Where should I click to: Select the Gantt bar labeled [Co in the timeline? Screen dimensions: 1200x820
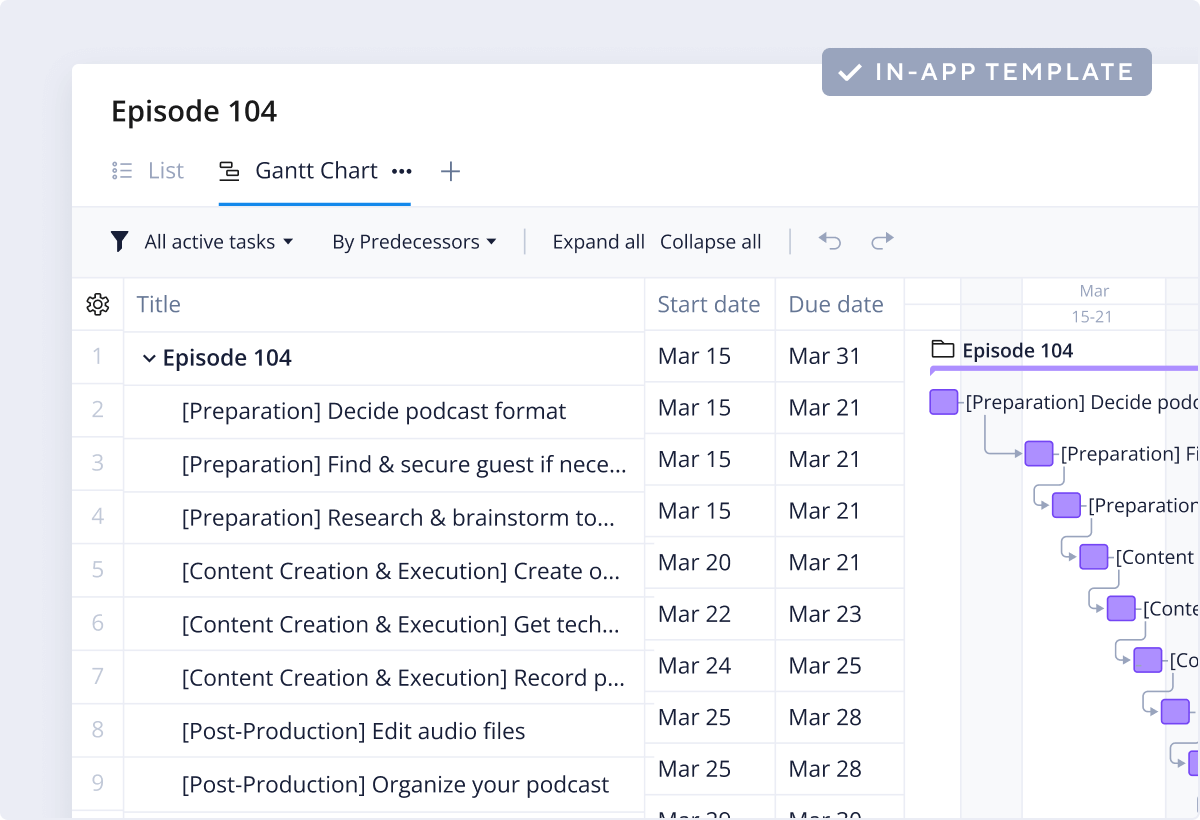pyautogui.click(x=1148, y=660)
